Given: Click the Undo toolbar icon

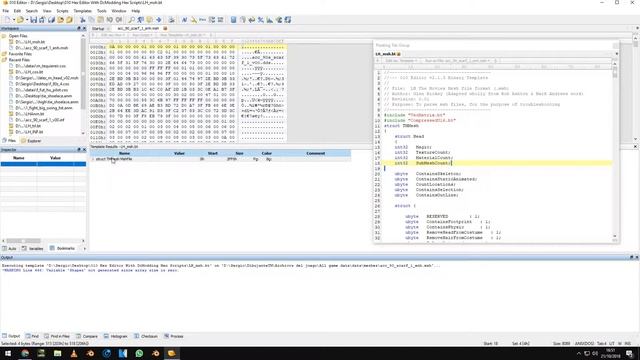Looking at the screenshot, I should click(x=109, y=20).
